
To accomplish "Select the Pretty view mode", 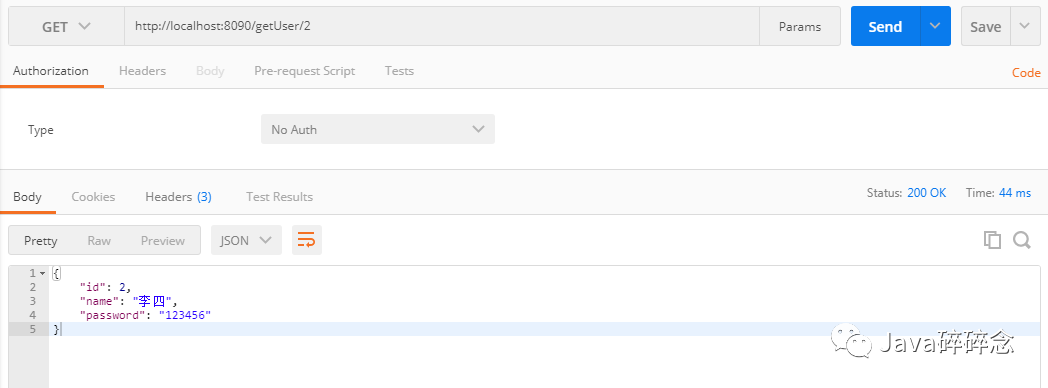I will pos(41,240).
